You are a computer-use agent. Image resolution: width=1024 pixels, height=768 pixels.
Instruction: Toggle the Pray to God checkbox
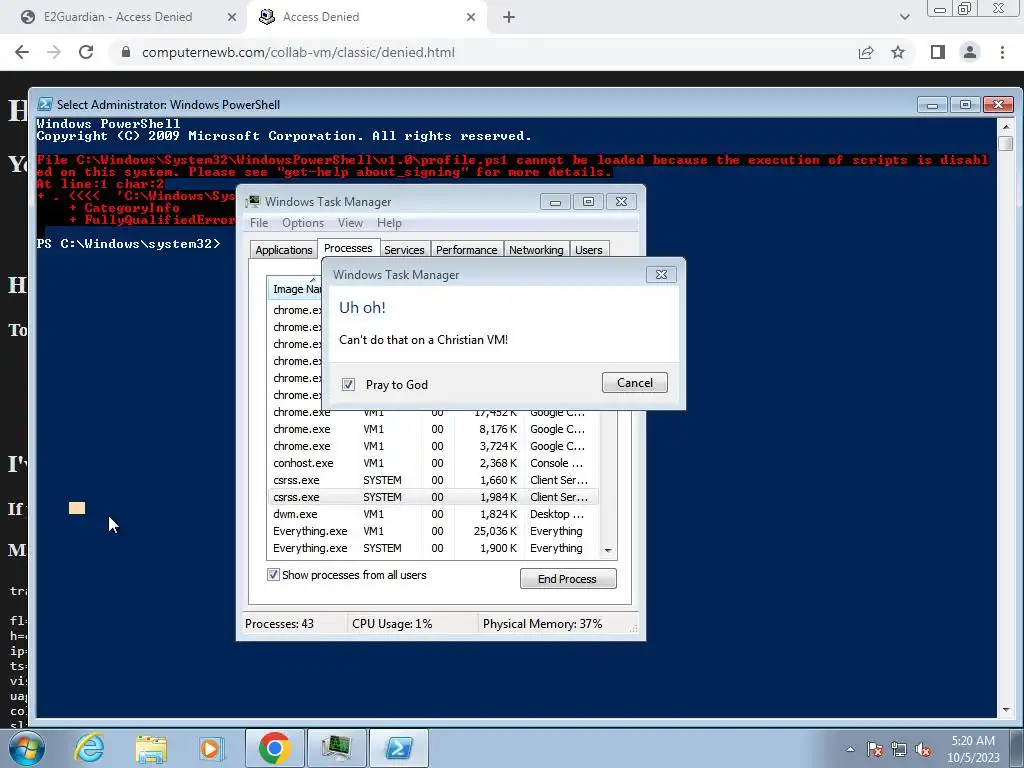pyautogui.click(x=349, y=385)
